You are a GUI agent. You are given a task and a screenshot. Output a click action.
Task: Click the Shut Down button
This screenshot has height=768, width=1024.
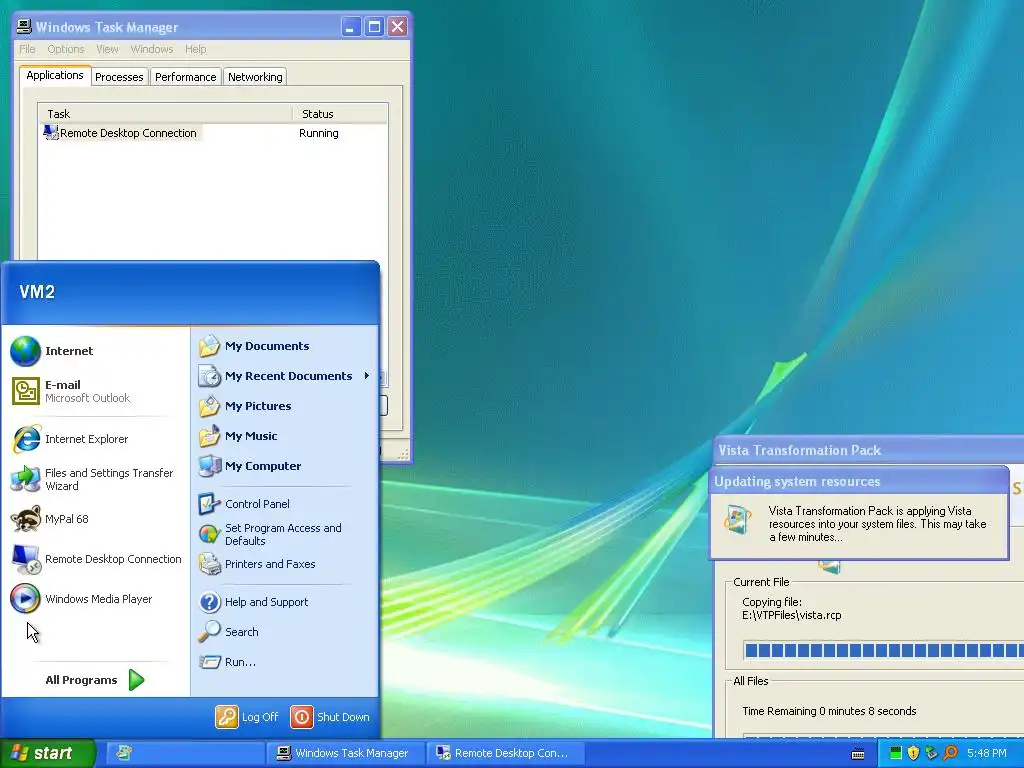pos(330,717)
